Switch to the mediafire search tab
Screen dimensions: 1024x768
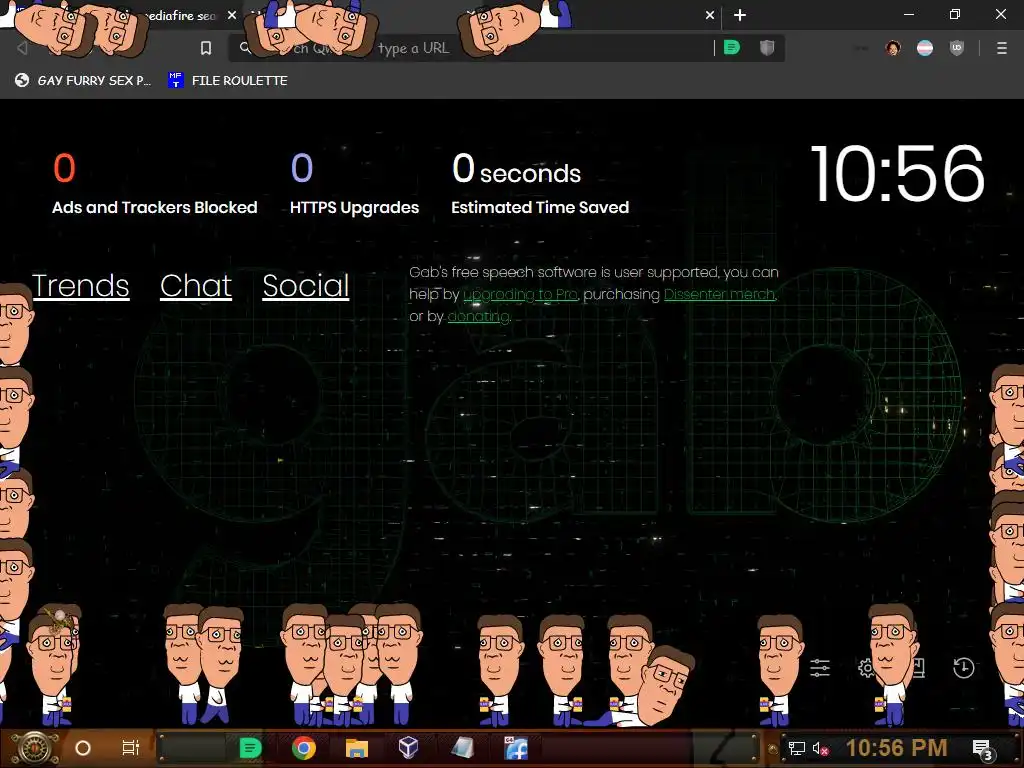180,16
